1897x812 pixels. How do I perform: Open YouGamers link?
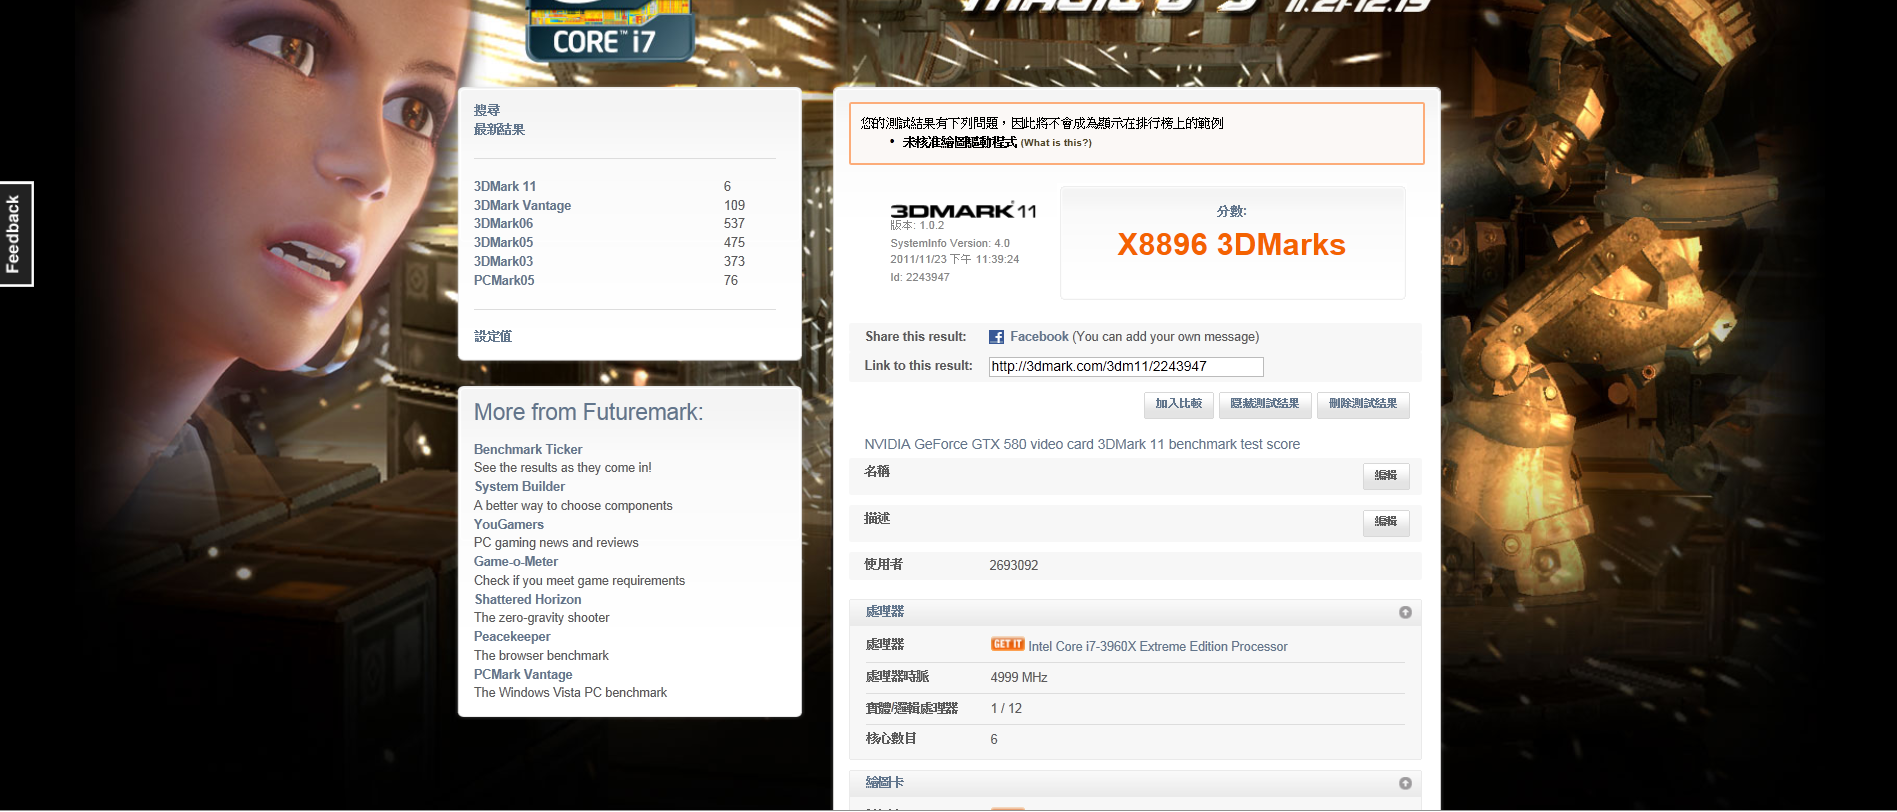tap(509, 524)
